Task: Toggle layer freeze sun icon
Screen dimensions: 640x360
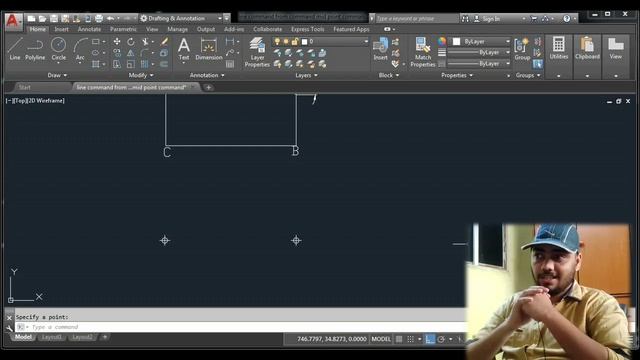Action: [x=286, y=42]
